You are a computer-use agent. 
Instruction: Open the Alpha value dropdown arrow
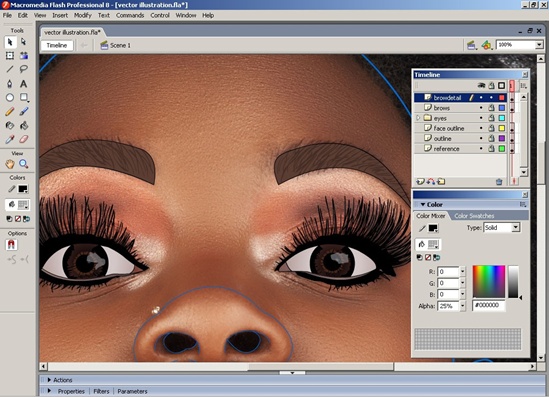463,306
